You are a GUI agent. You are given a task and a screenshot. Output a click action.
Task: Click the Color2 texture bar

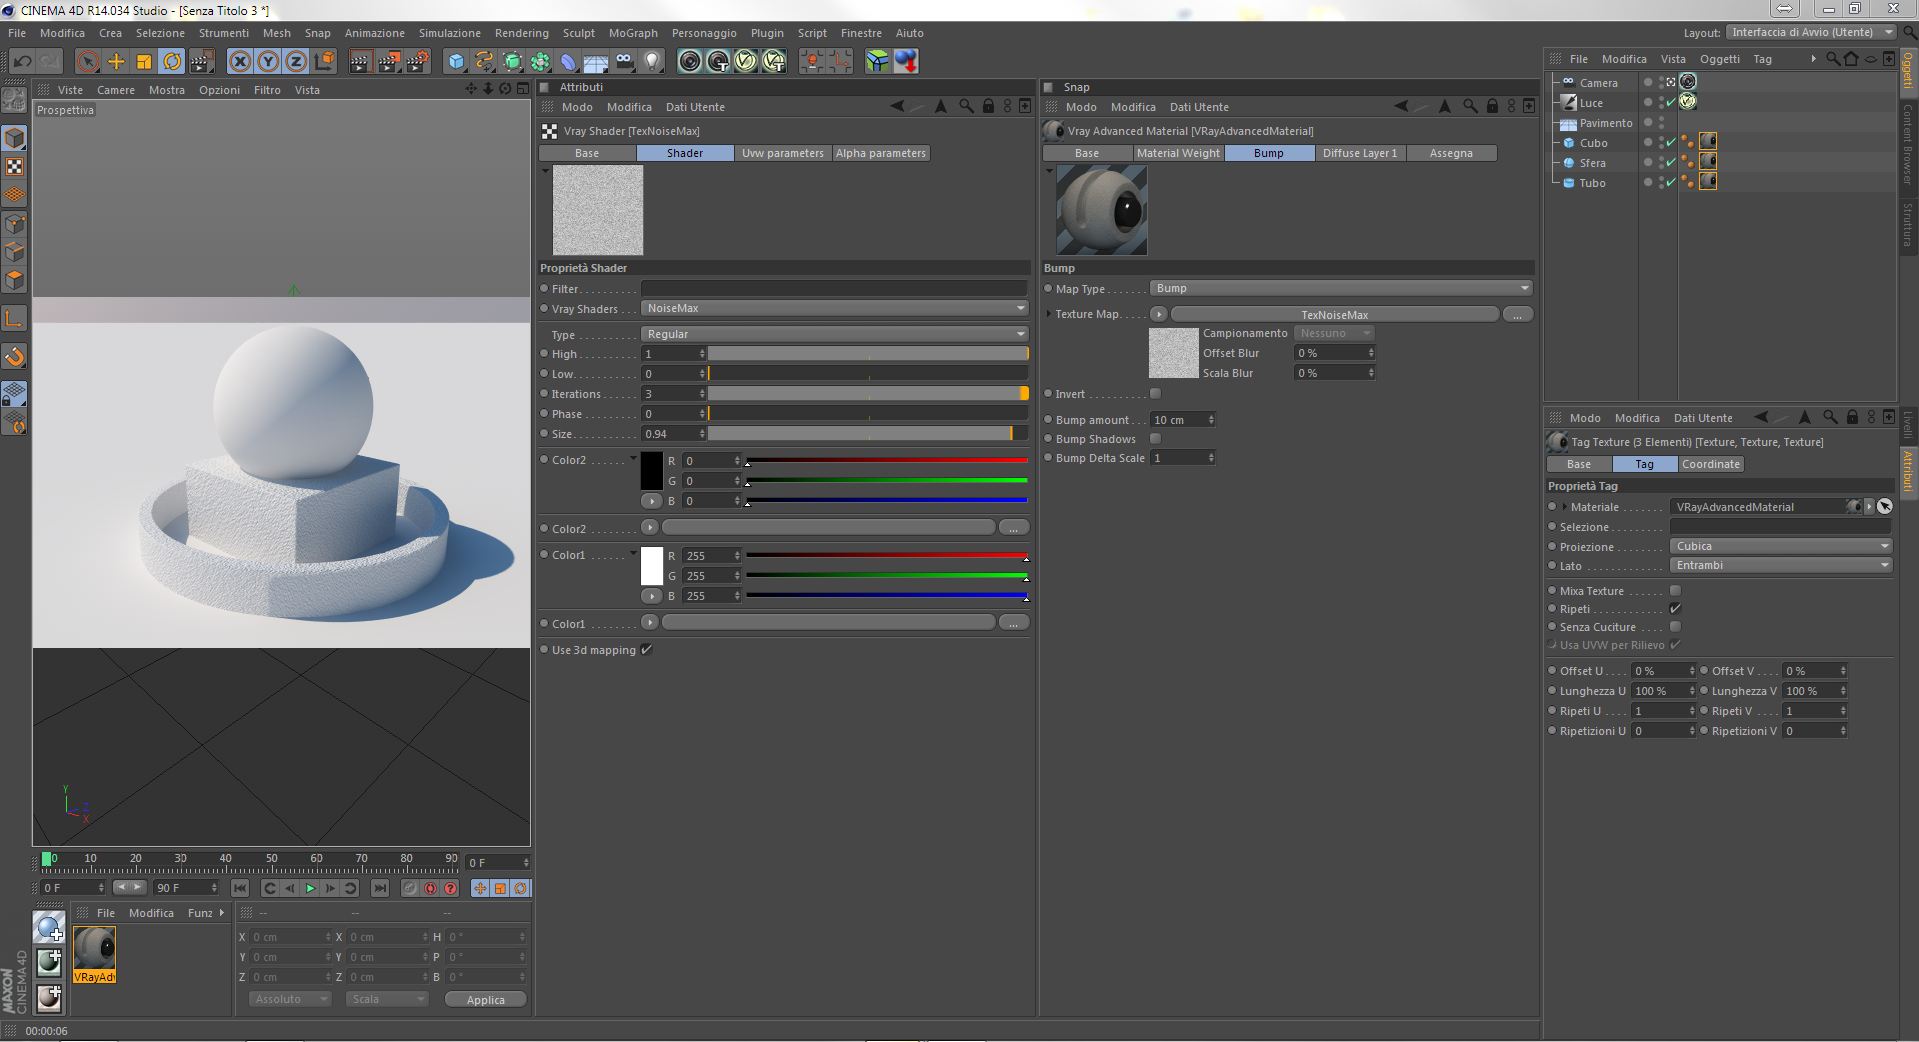pyautogui.click(x=828, y=528)
